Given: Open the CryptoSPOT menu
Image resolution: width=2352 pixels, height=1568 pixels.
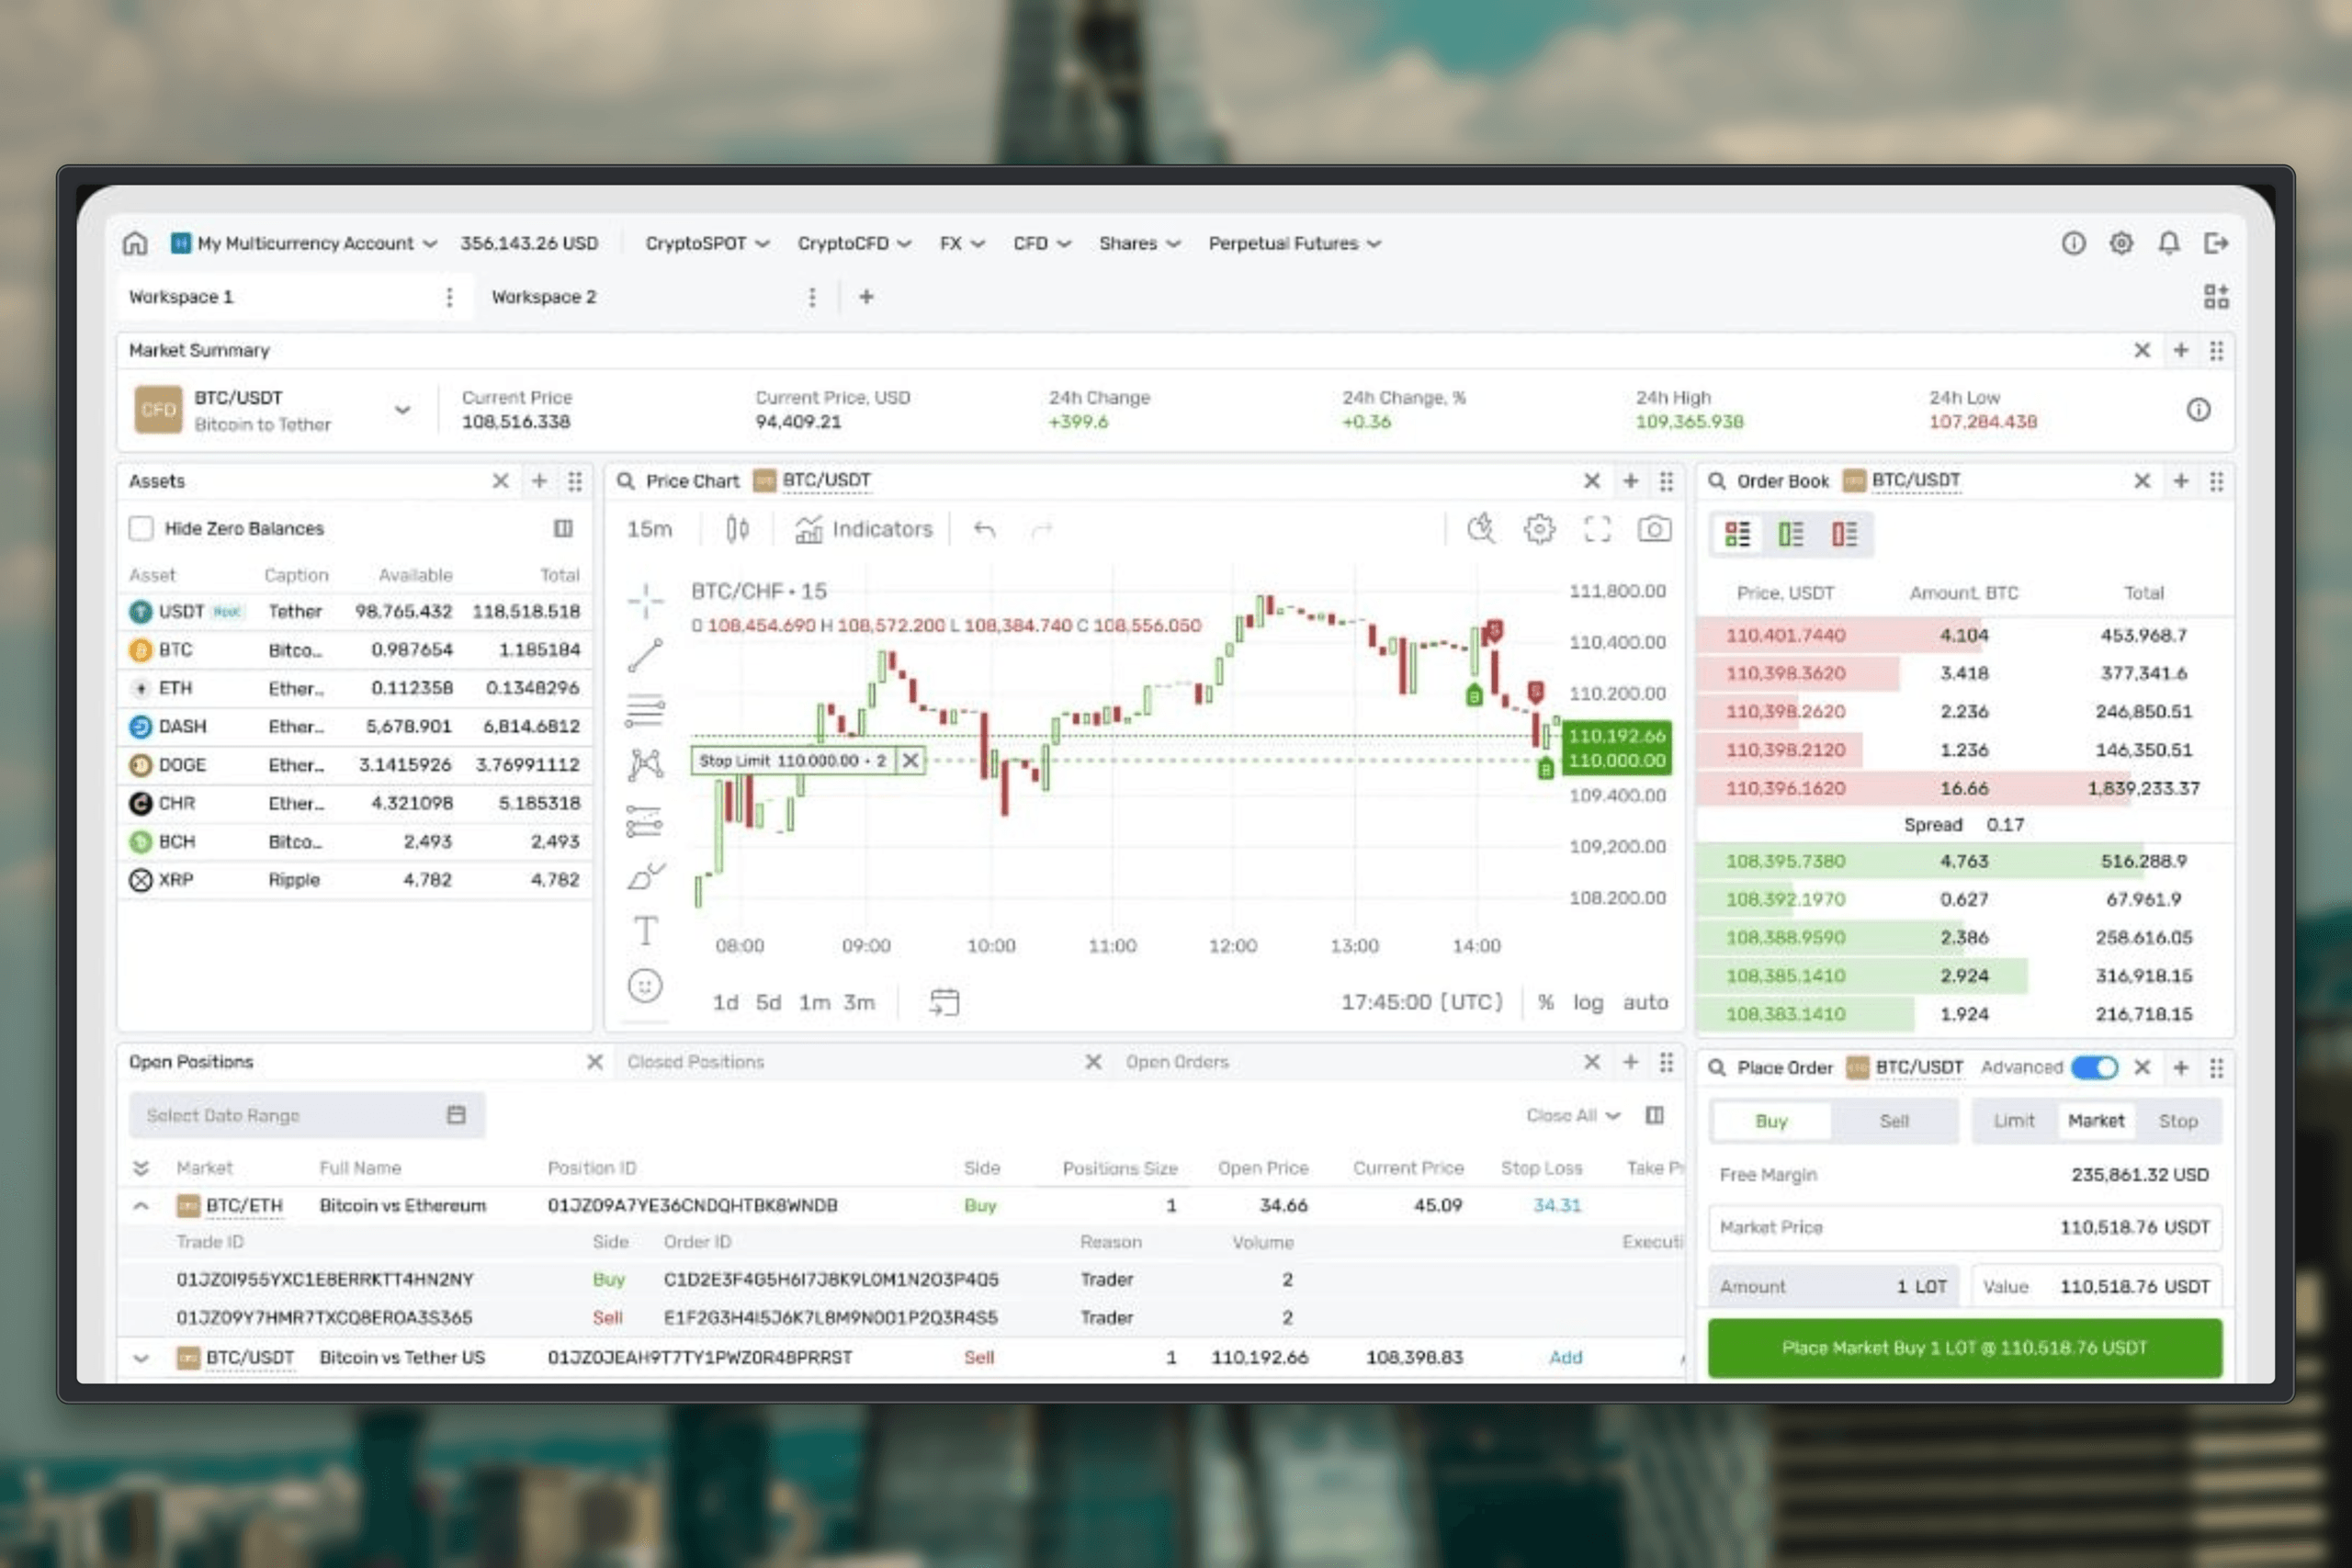Looking at the screenshot, I should tap(707, 243).
